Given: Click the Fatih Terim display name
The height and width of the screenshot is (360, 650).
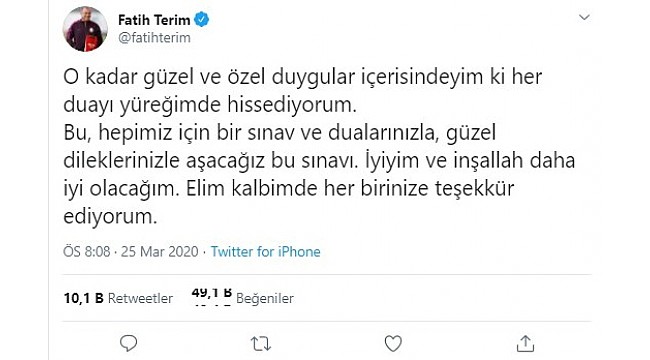Looking at the screenshot, I should 154,20.
